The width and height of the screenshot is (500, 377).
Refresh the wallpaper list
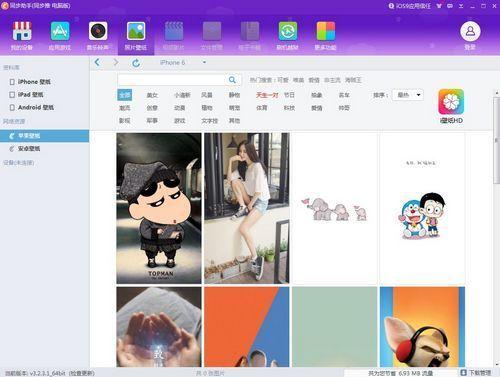tap(136, 63)
